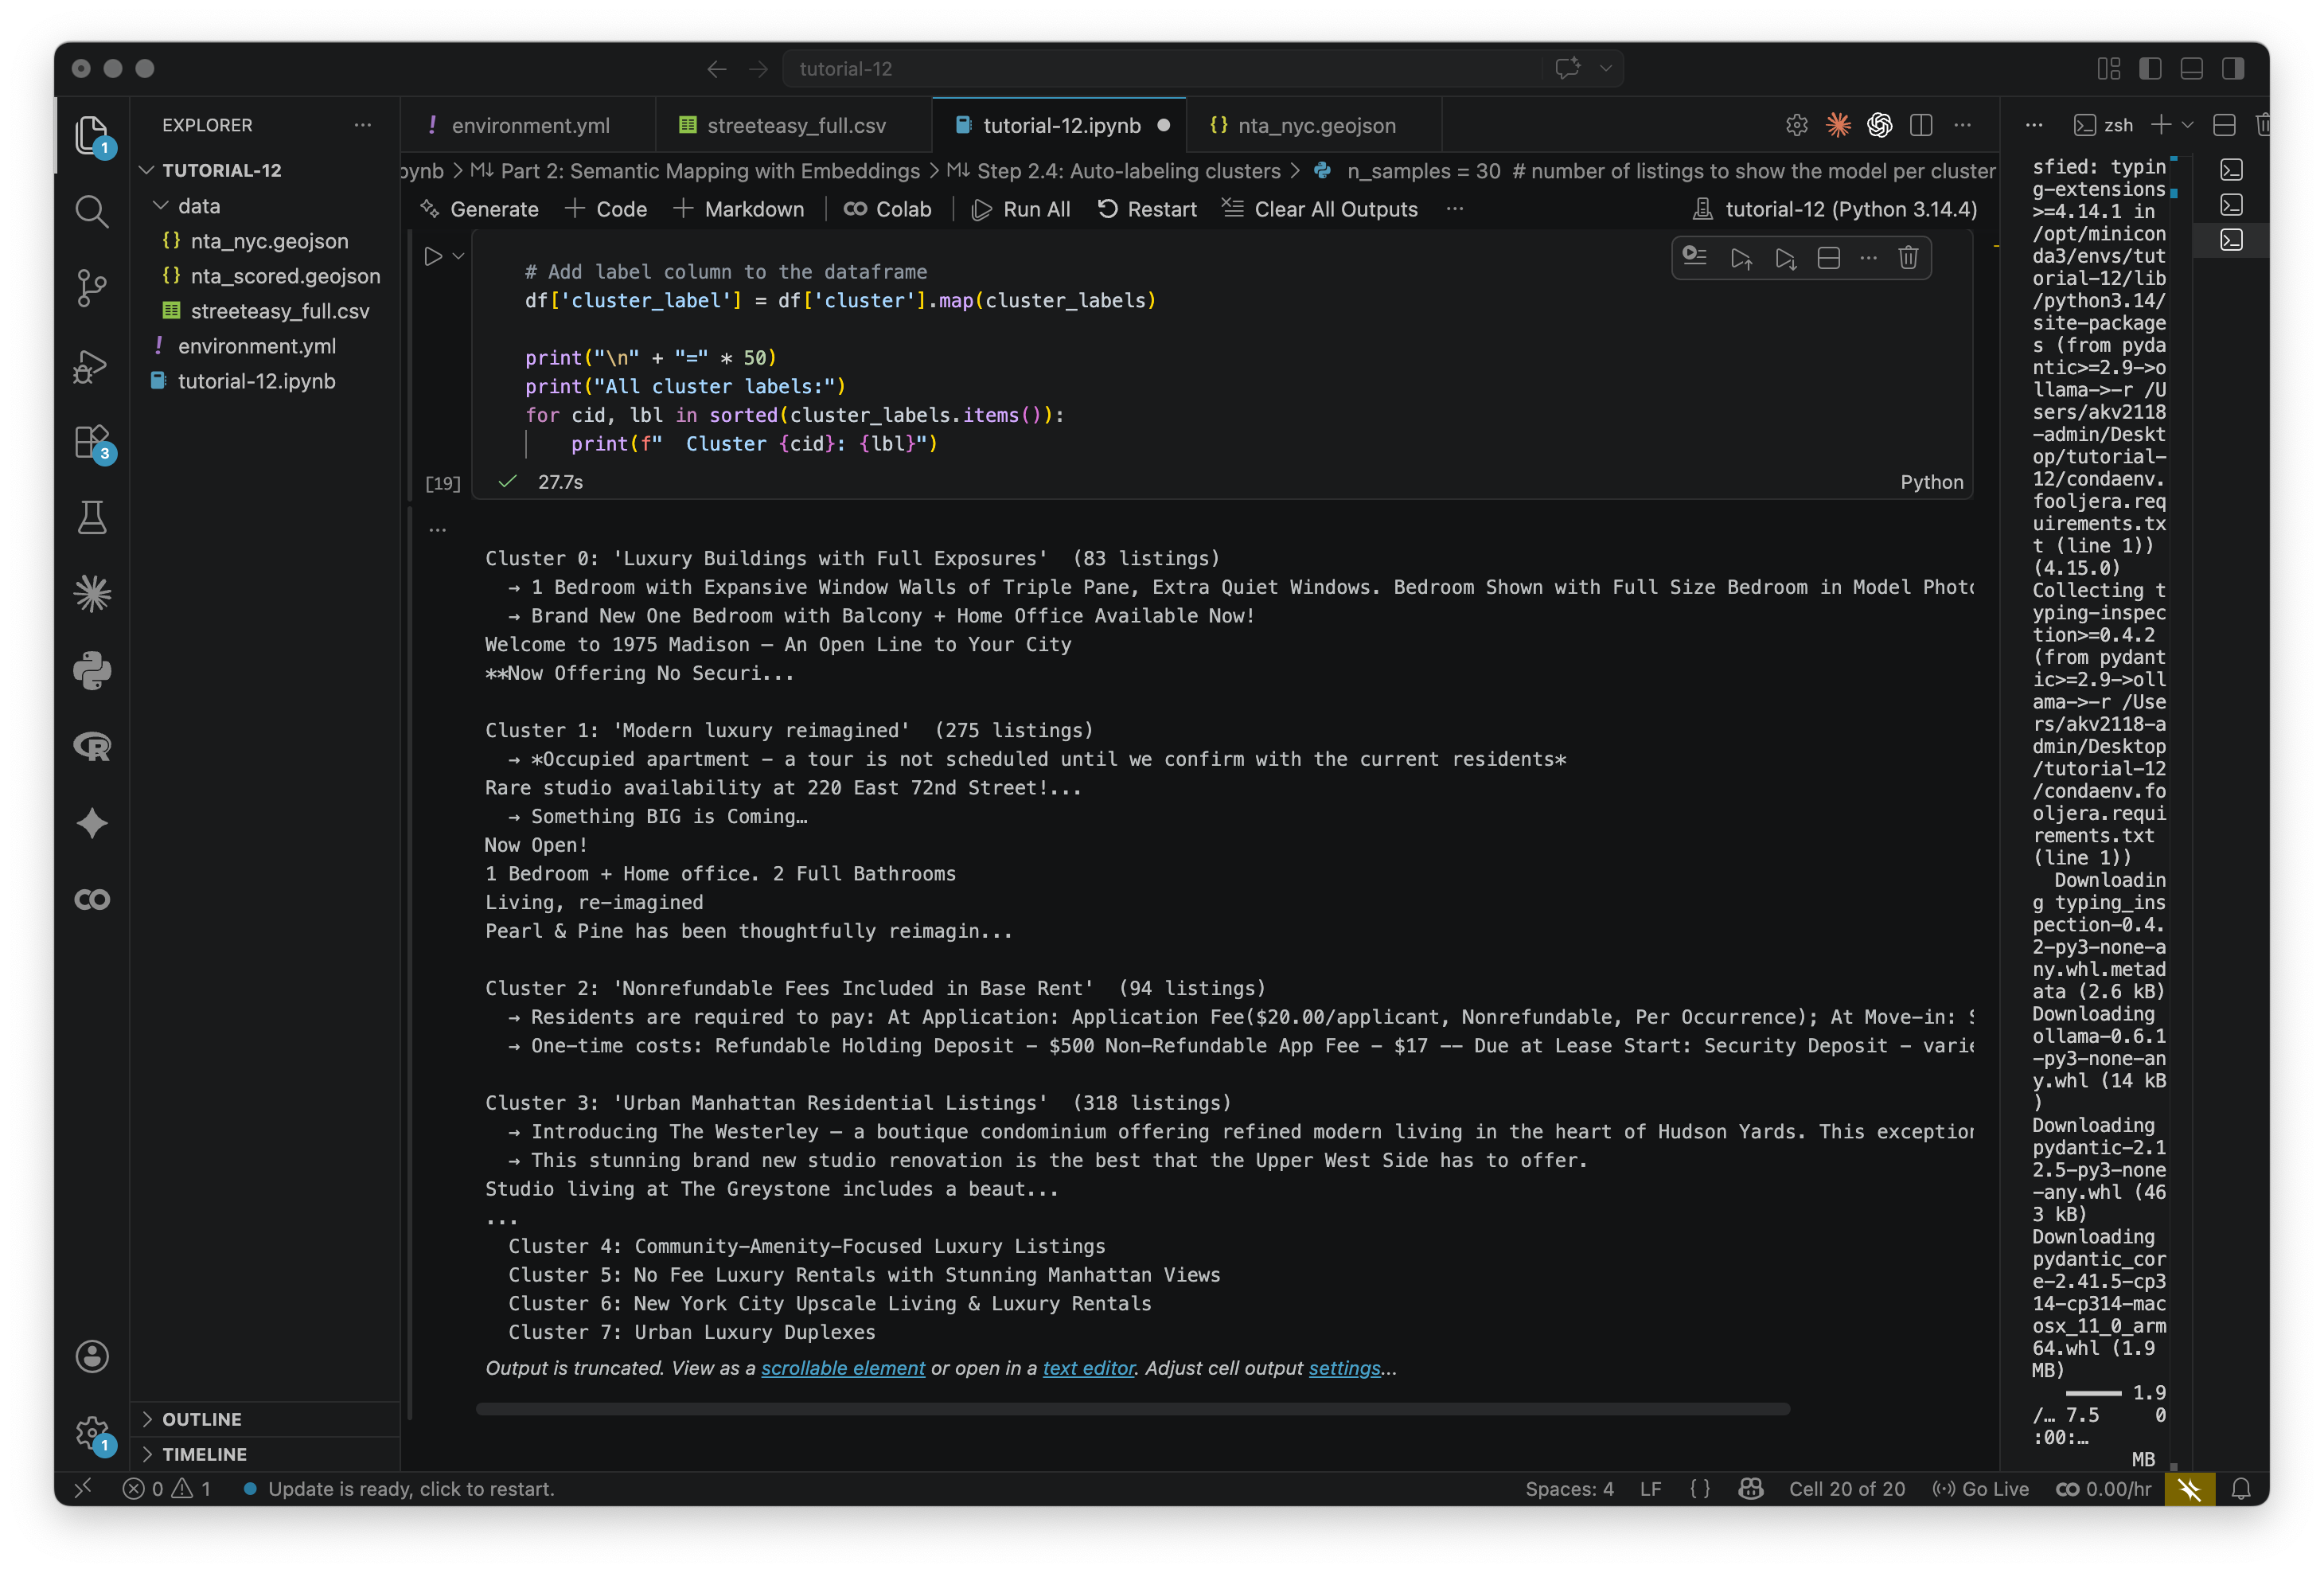Viewport: 2324px width, 1573px height.
Task: Customize layout icon in title bar
Action: click(x=2108, y=68)
